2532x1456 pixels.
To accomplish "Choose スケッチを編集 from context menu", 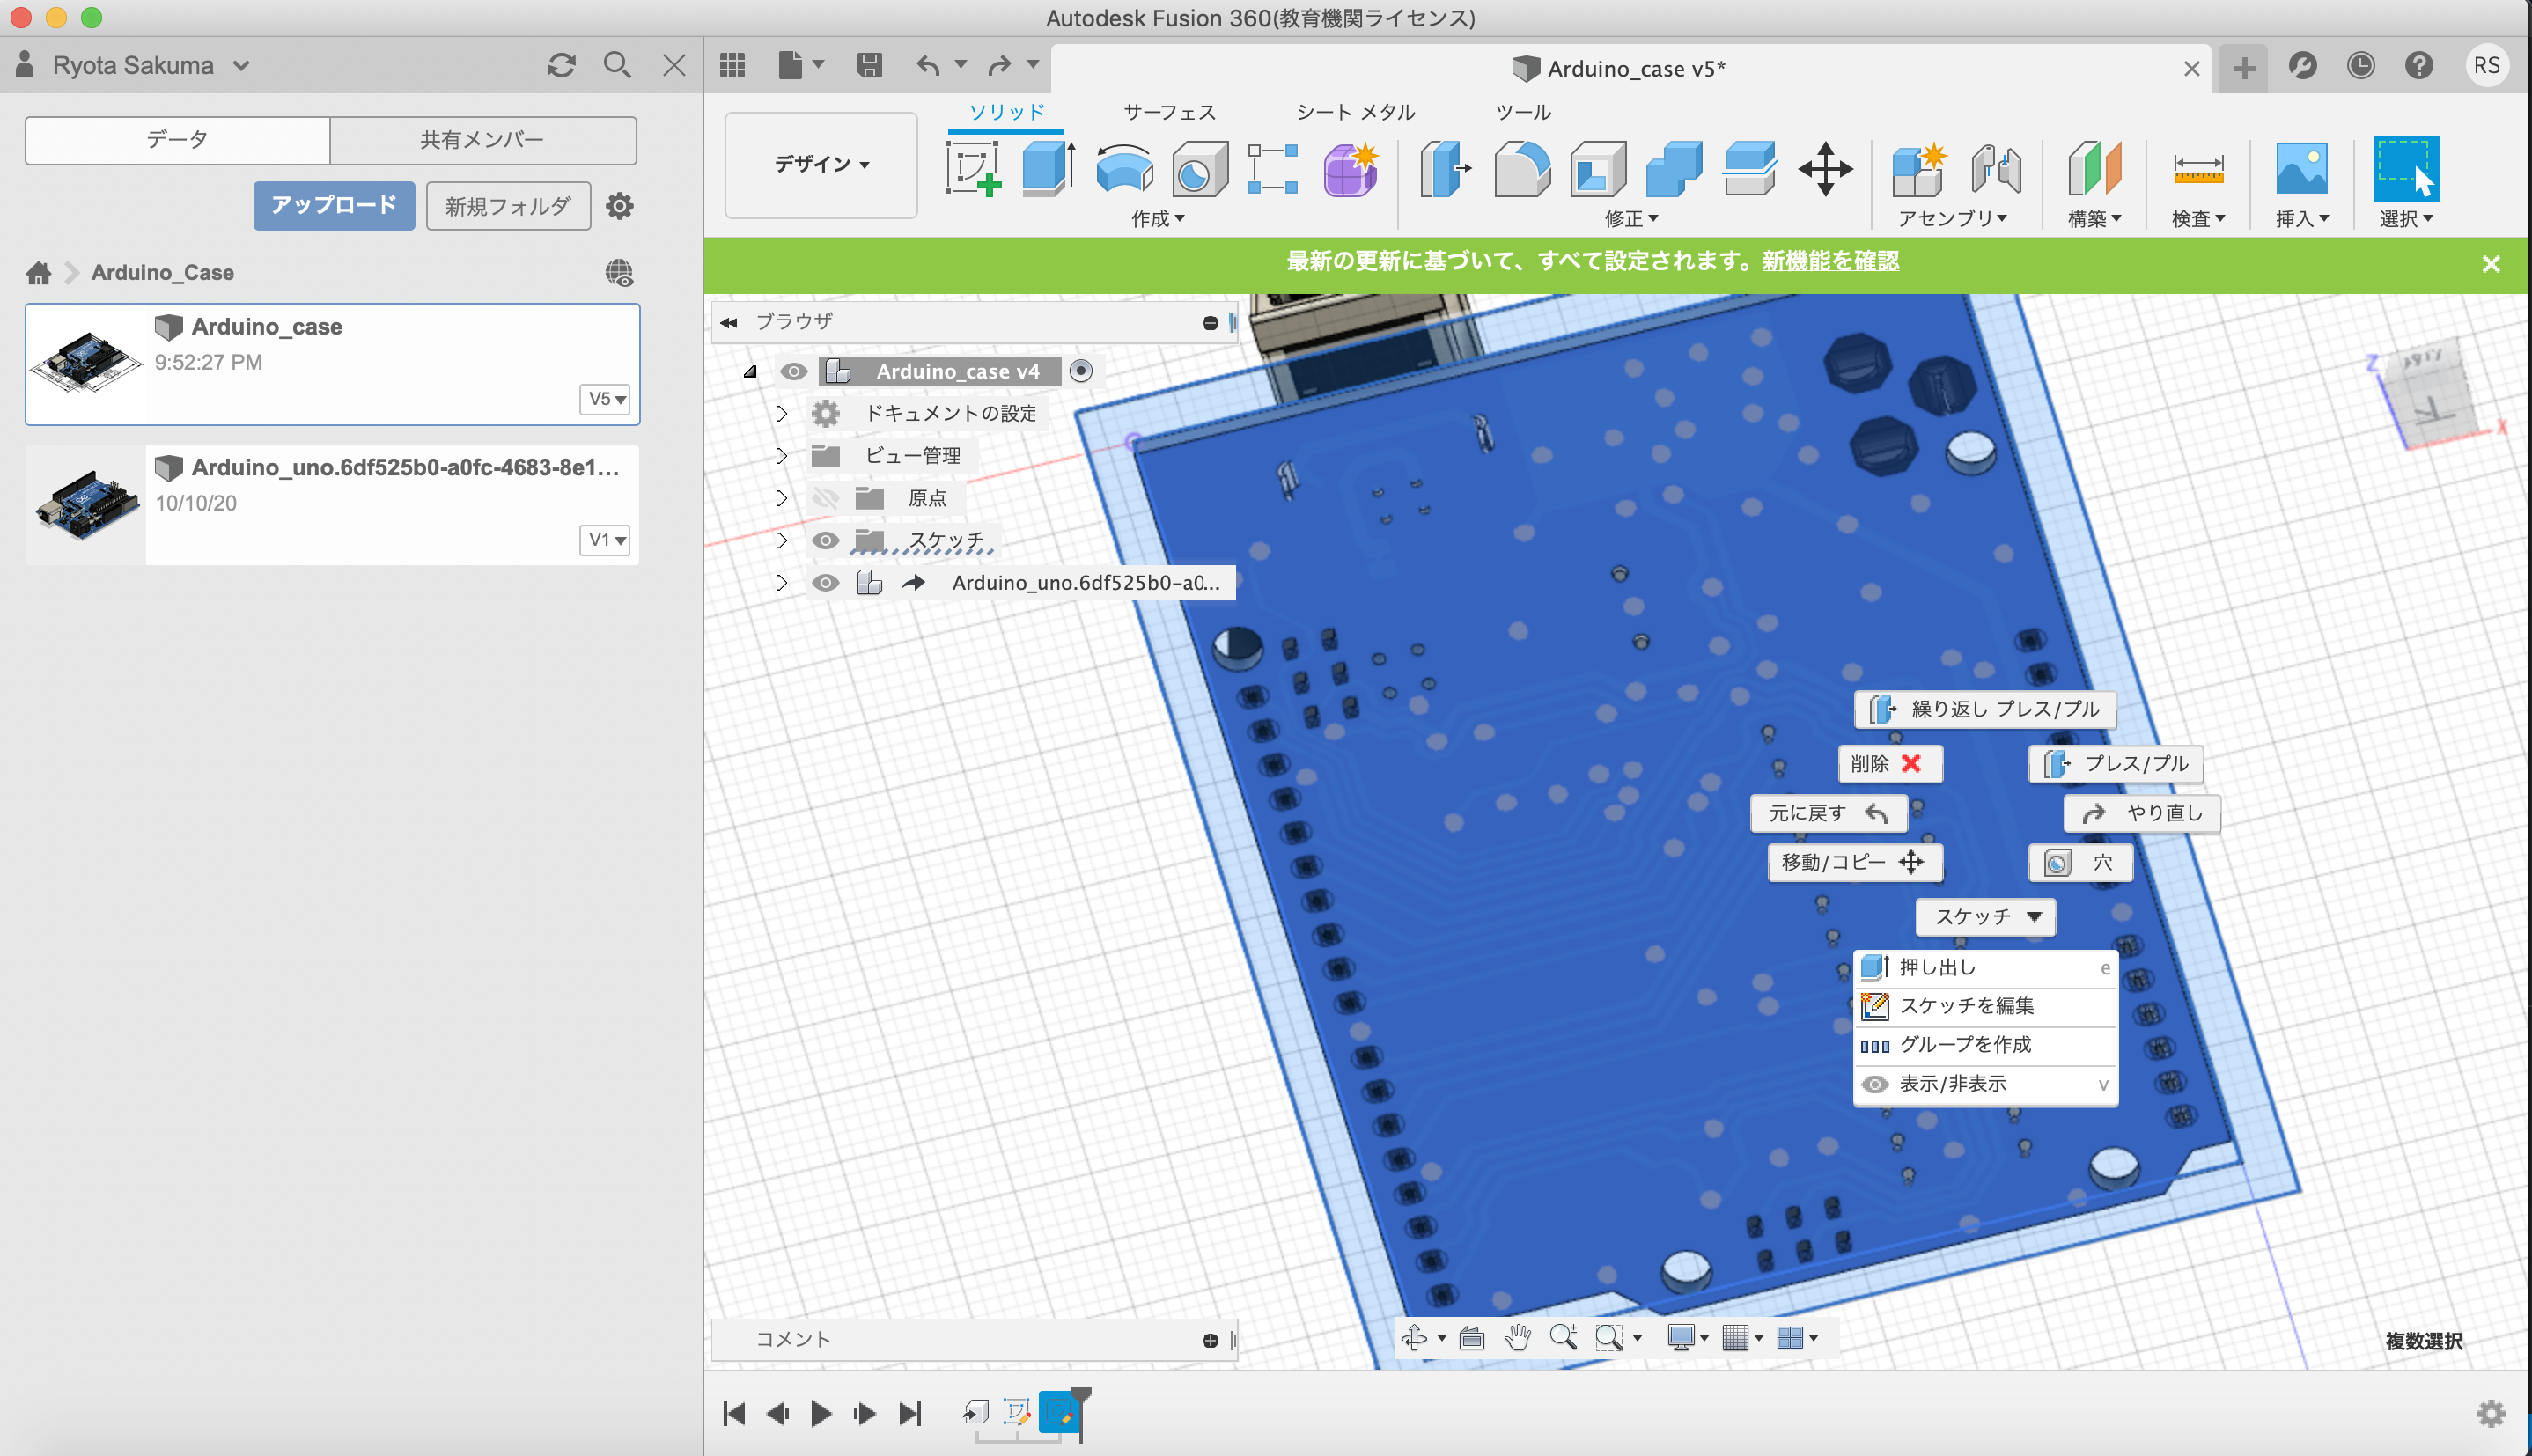I will tap(1966, 1006).
